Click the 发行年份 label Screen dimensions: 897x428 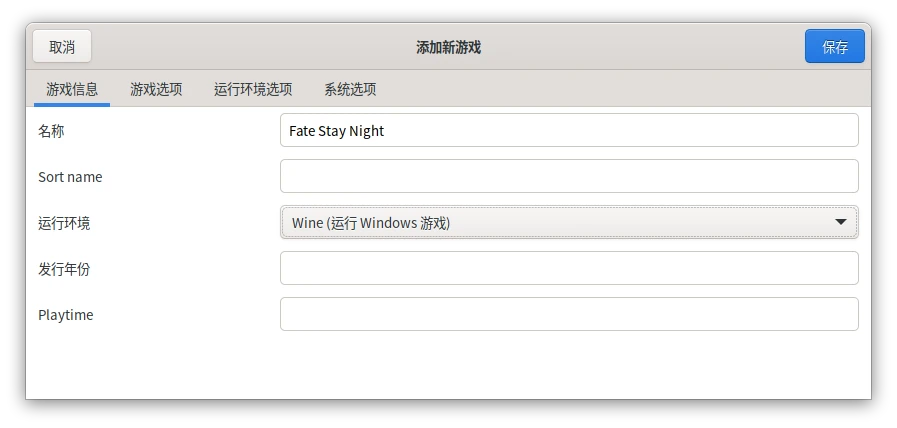(64, 269)
